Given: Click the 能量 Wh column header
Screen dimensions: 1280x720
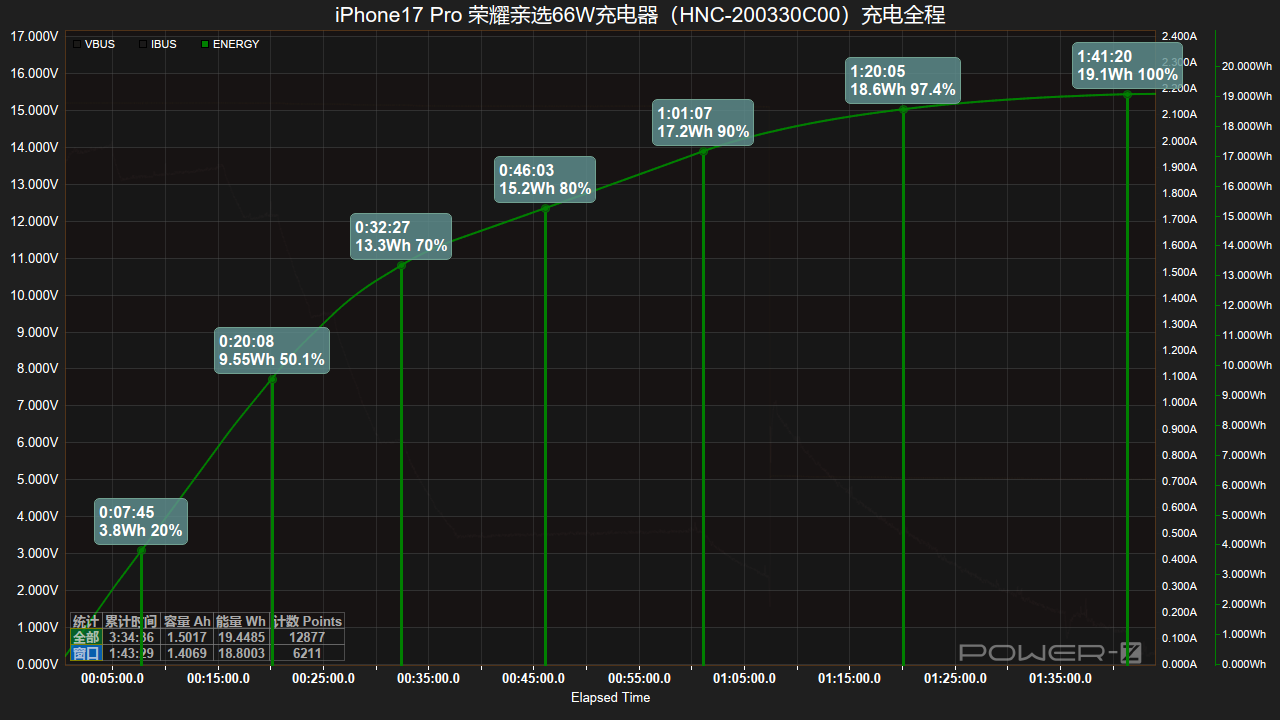Looking at the screenshot, I should click(241, 621).
